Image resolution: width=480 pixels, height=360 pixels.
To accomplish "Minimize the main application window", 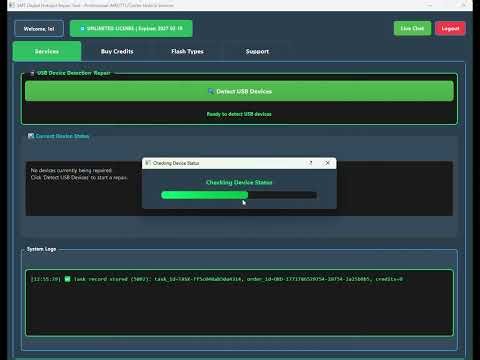I will (430, 5).
